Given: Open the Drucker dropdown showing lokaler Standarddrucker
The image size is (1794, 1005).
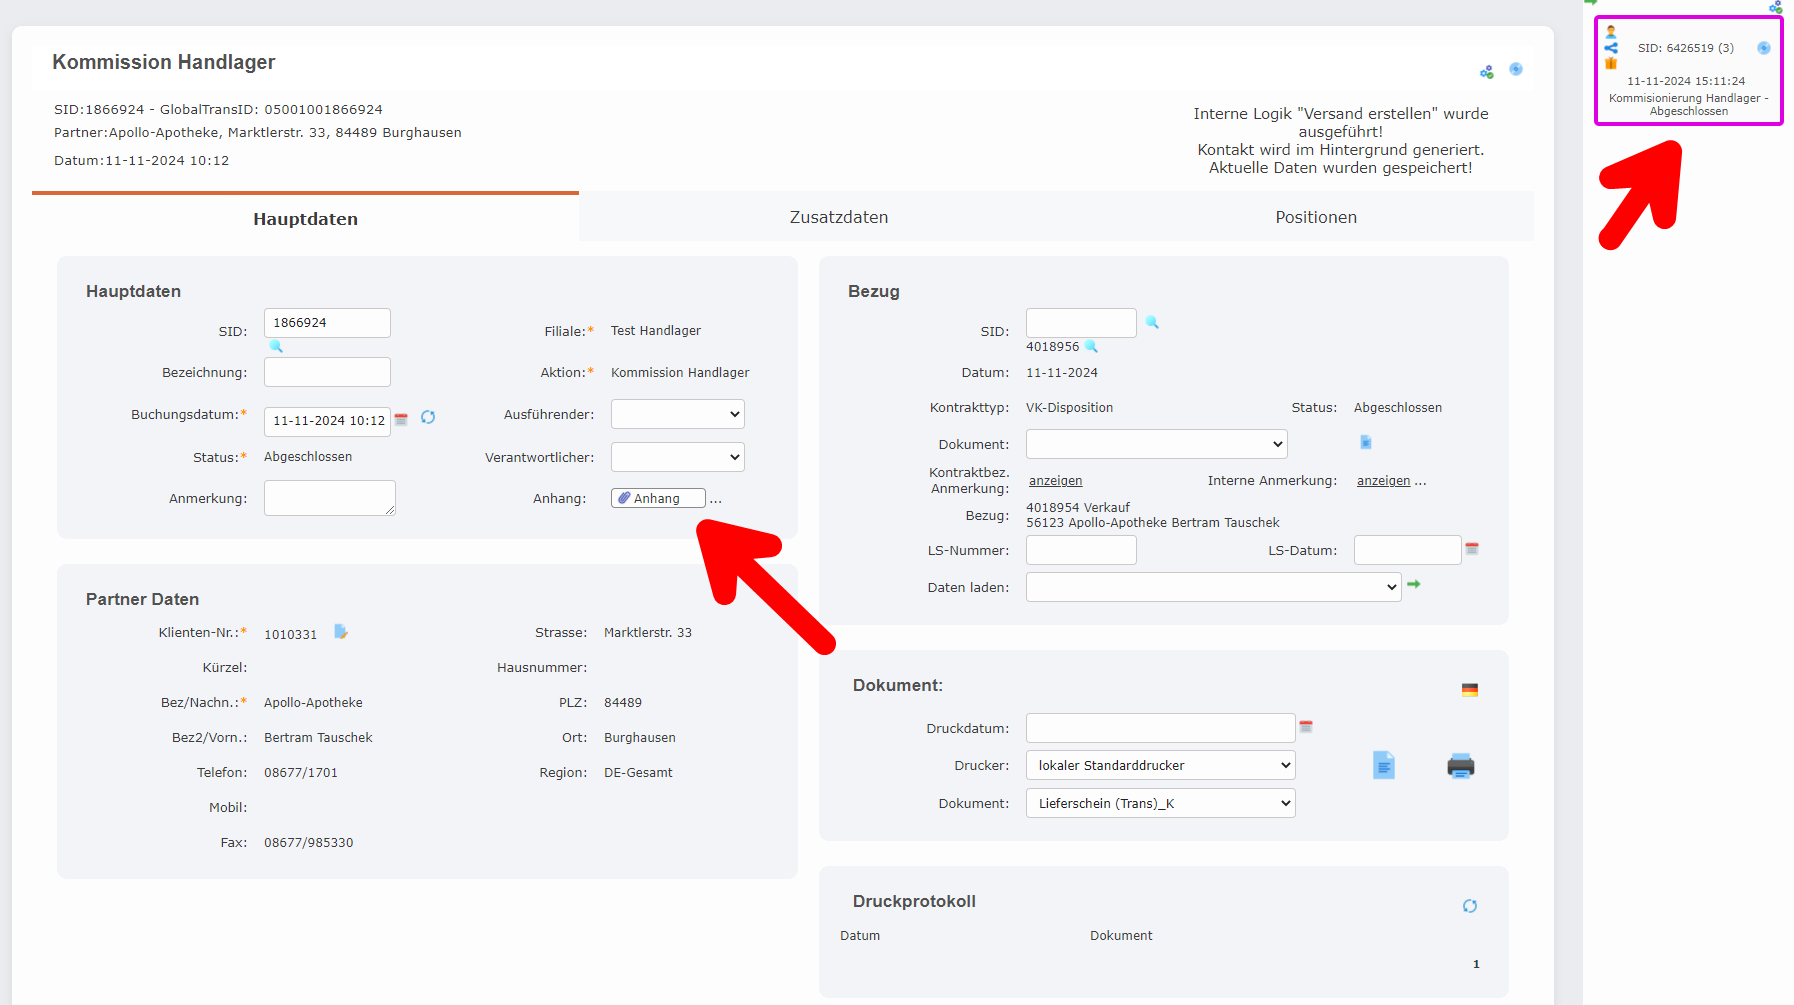Looking at the screenshot, I should point(1160,765).
